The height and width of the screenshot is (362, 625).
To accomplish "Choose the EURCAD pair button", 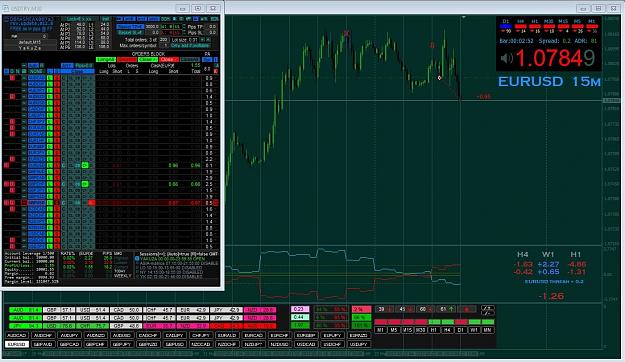I will 254,335.
